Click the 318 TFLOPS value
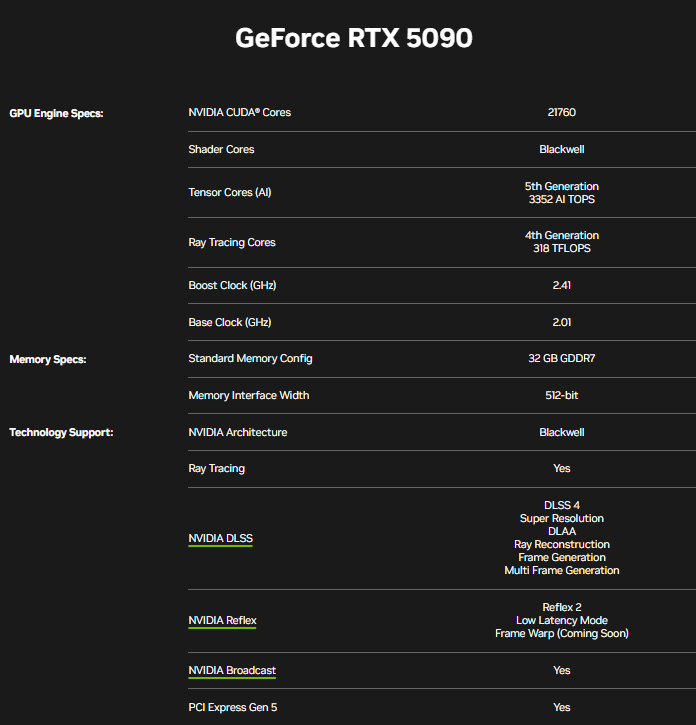The height and width of the screenshot is (725, 696). pos(561,248)
